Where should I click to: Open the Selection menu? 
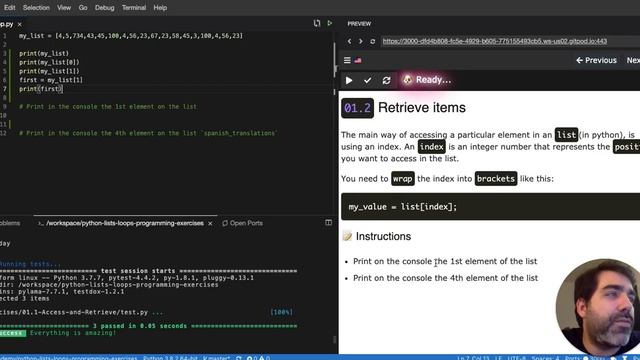[36, 8]
